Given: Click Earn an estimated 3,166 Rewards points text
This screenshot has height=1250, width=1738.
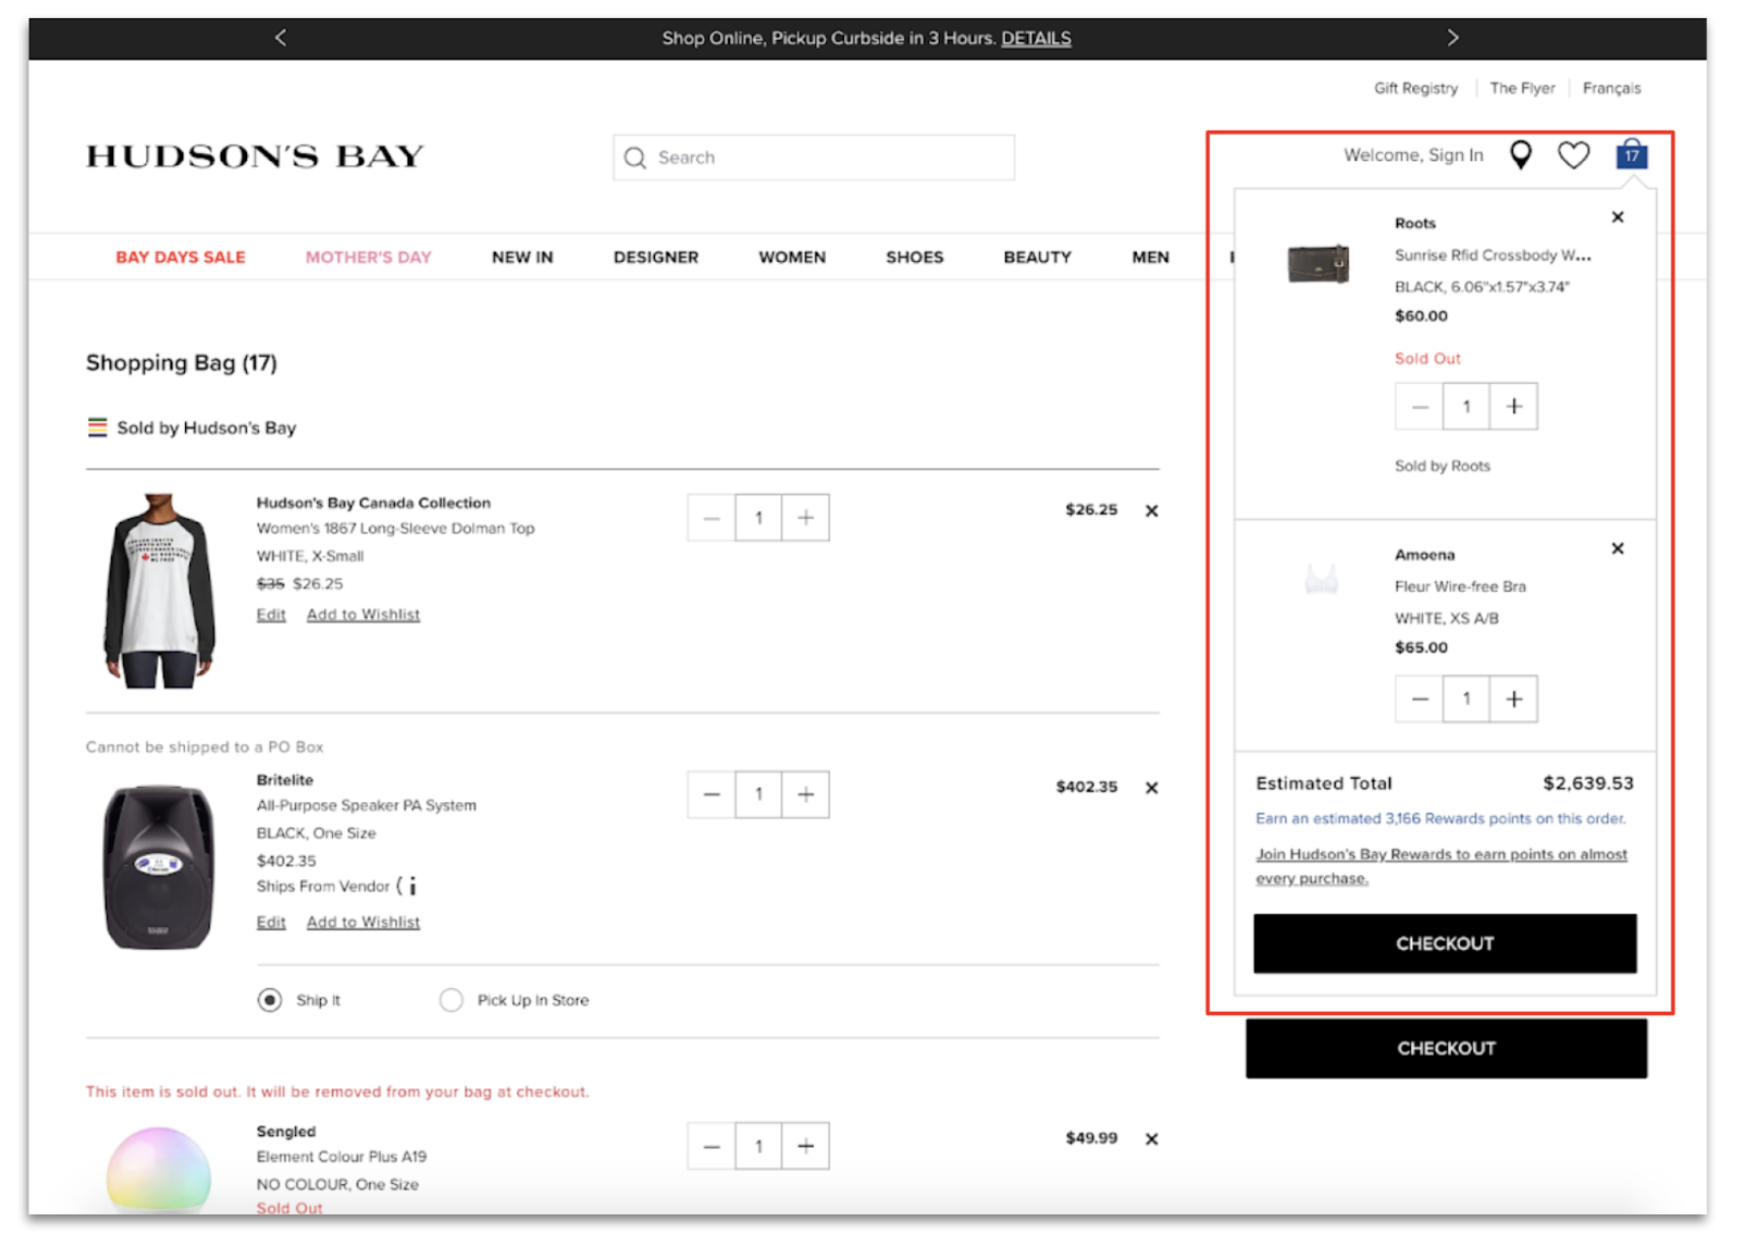Looking at the screenshot, I should coord(1440,818).
